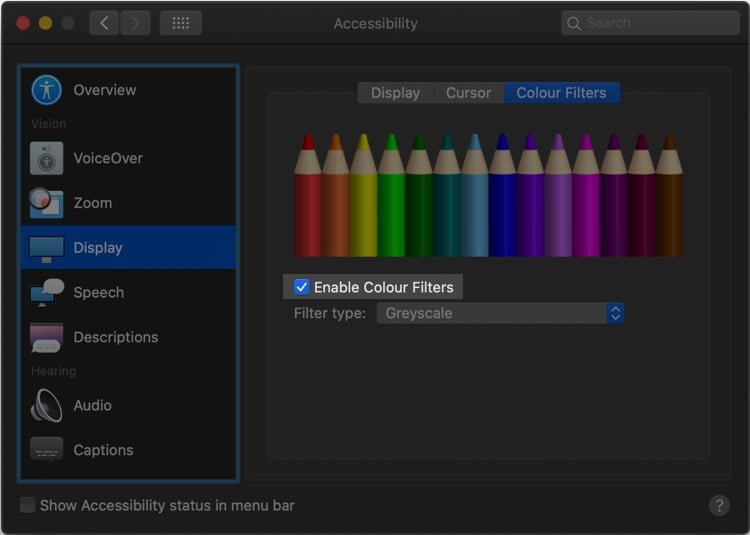Enable Show Accessibility status in menu bar
The height and width of the screenshot is (535, 750).
coord(28,505)
